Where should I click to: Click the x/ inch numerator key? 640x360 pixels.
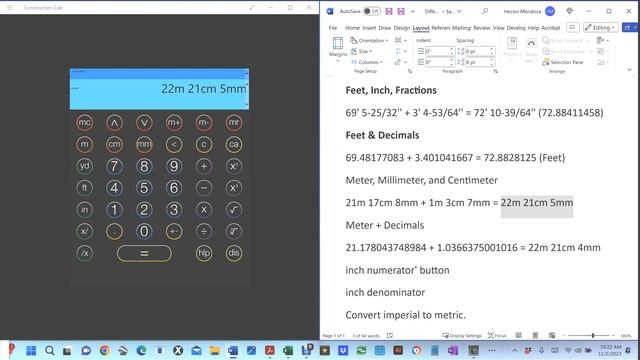tap(84, 231)
